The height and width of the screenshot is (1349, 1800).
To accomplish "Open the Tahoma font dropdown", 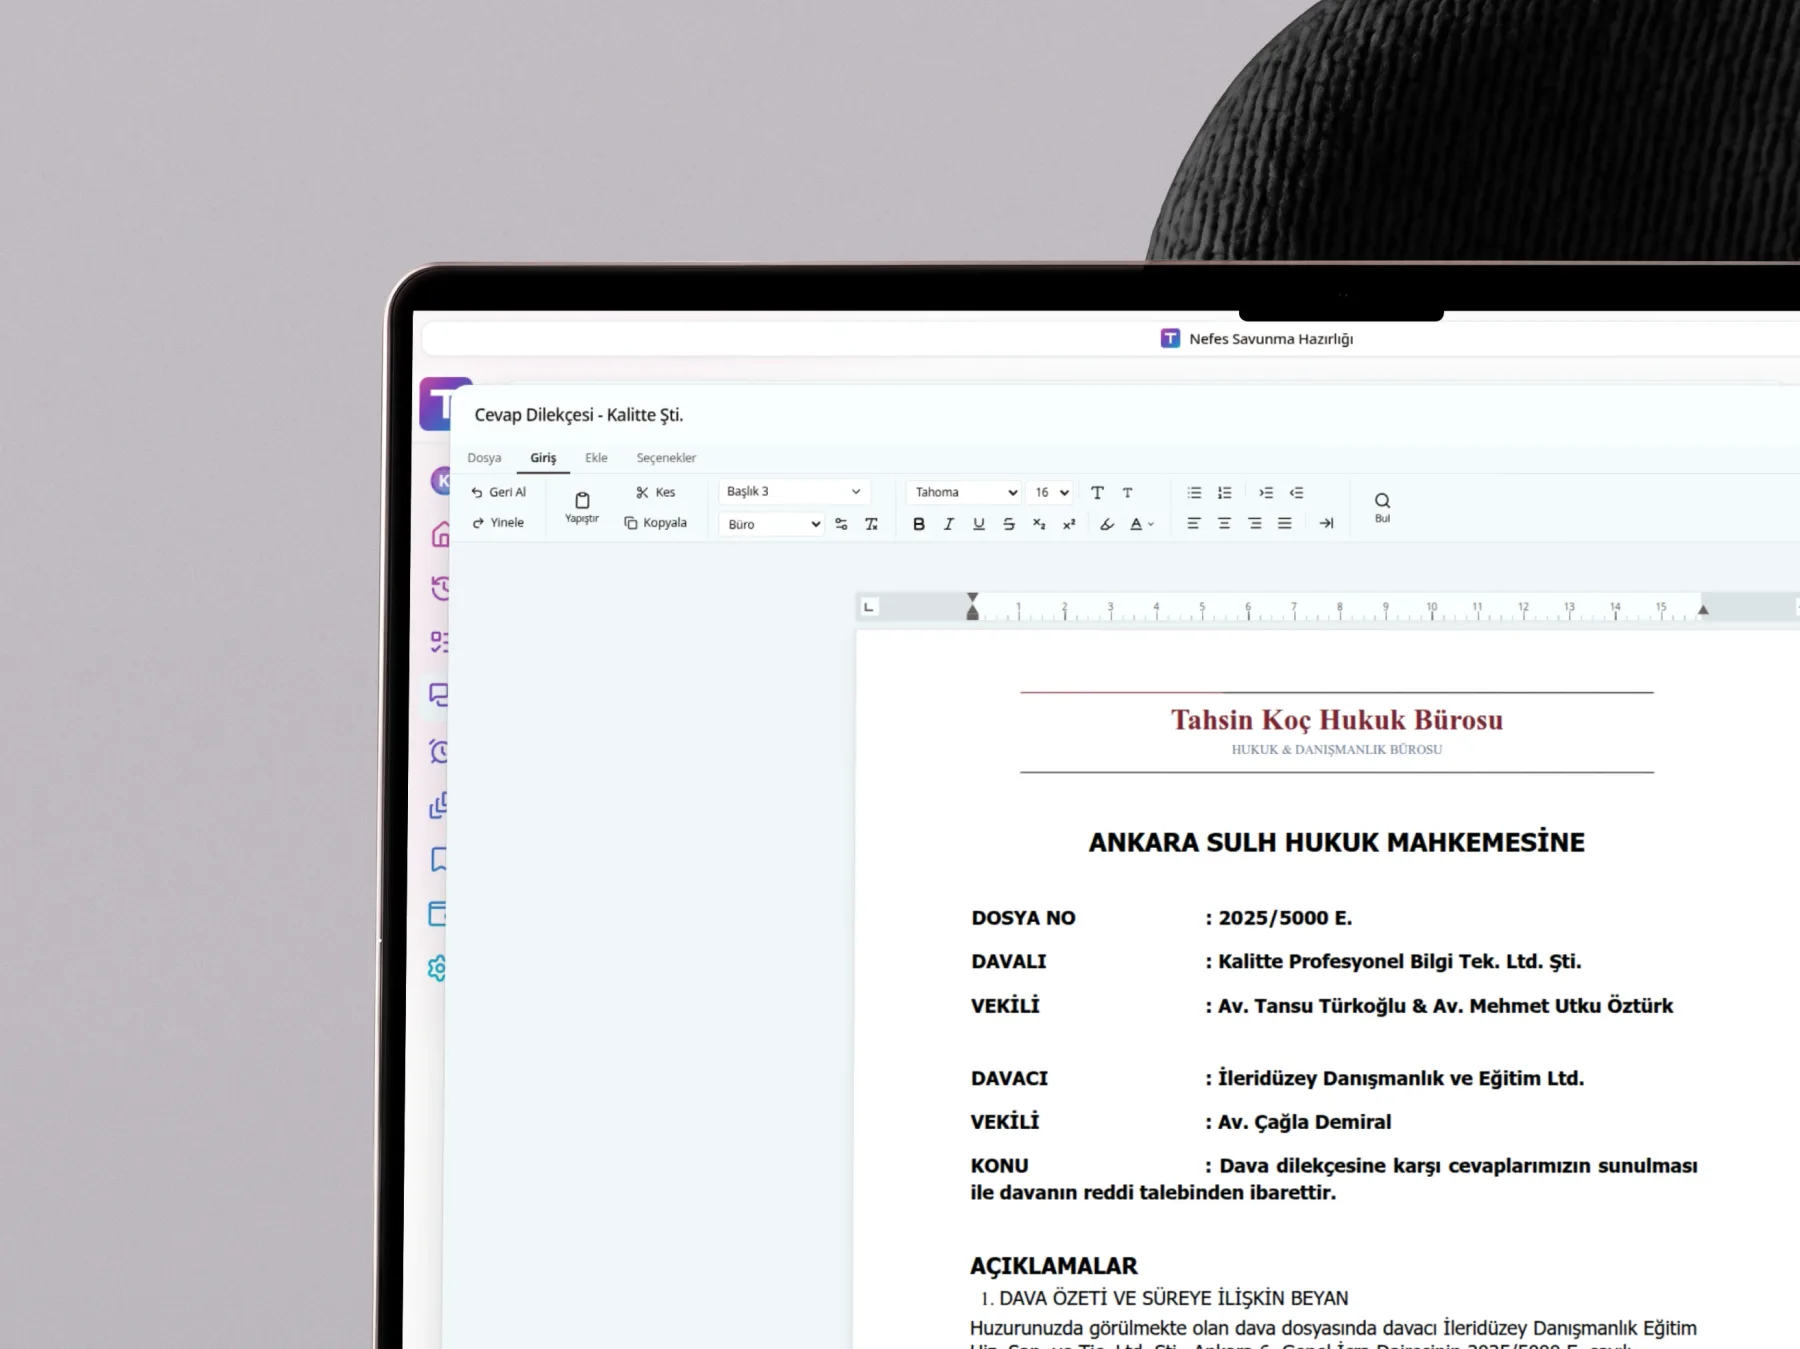I will pos(964,492).
